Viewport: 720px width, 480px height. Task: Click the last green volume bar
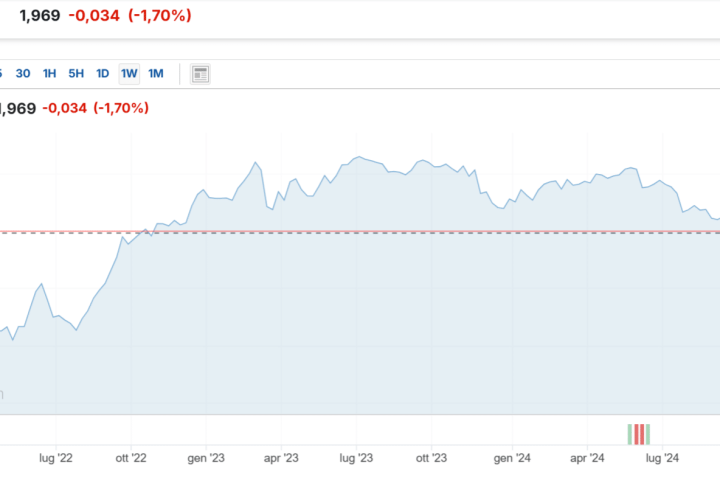pos(648,434)
